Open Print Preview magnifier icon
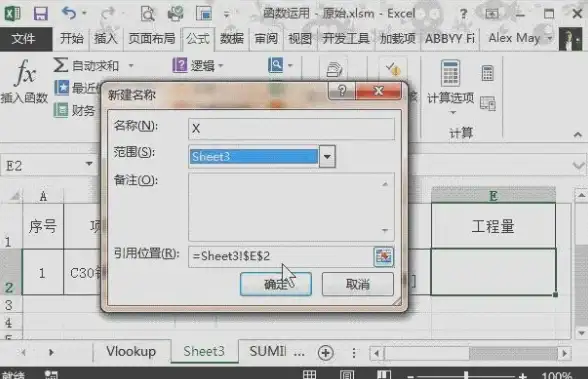The width and height of the screenshot is (588, 379). 147,14
